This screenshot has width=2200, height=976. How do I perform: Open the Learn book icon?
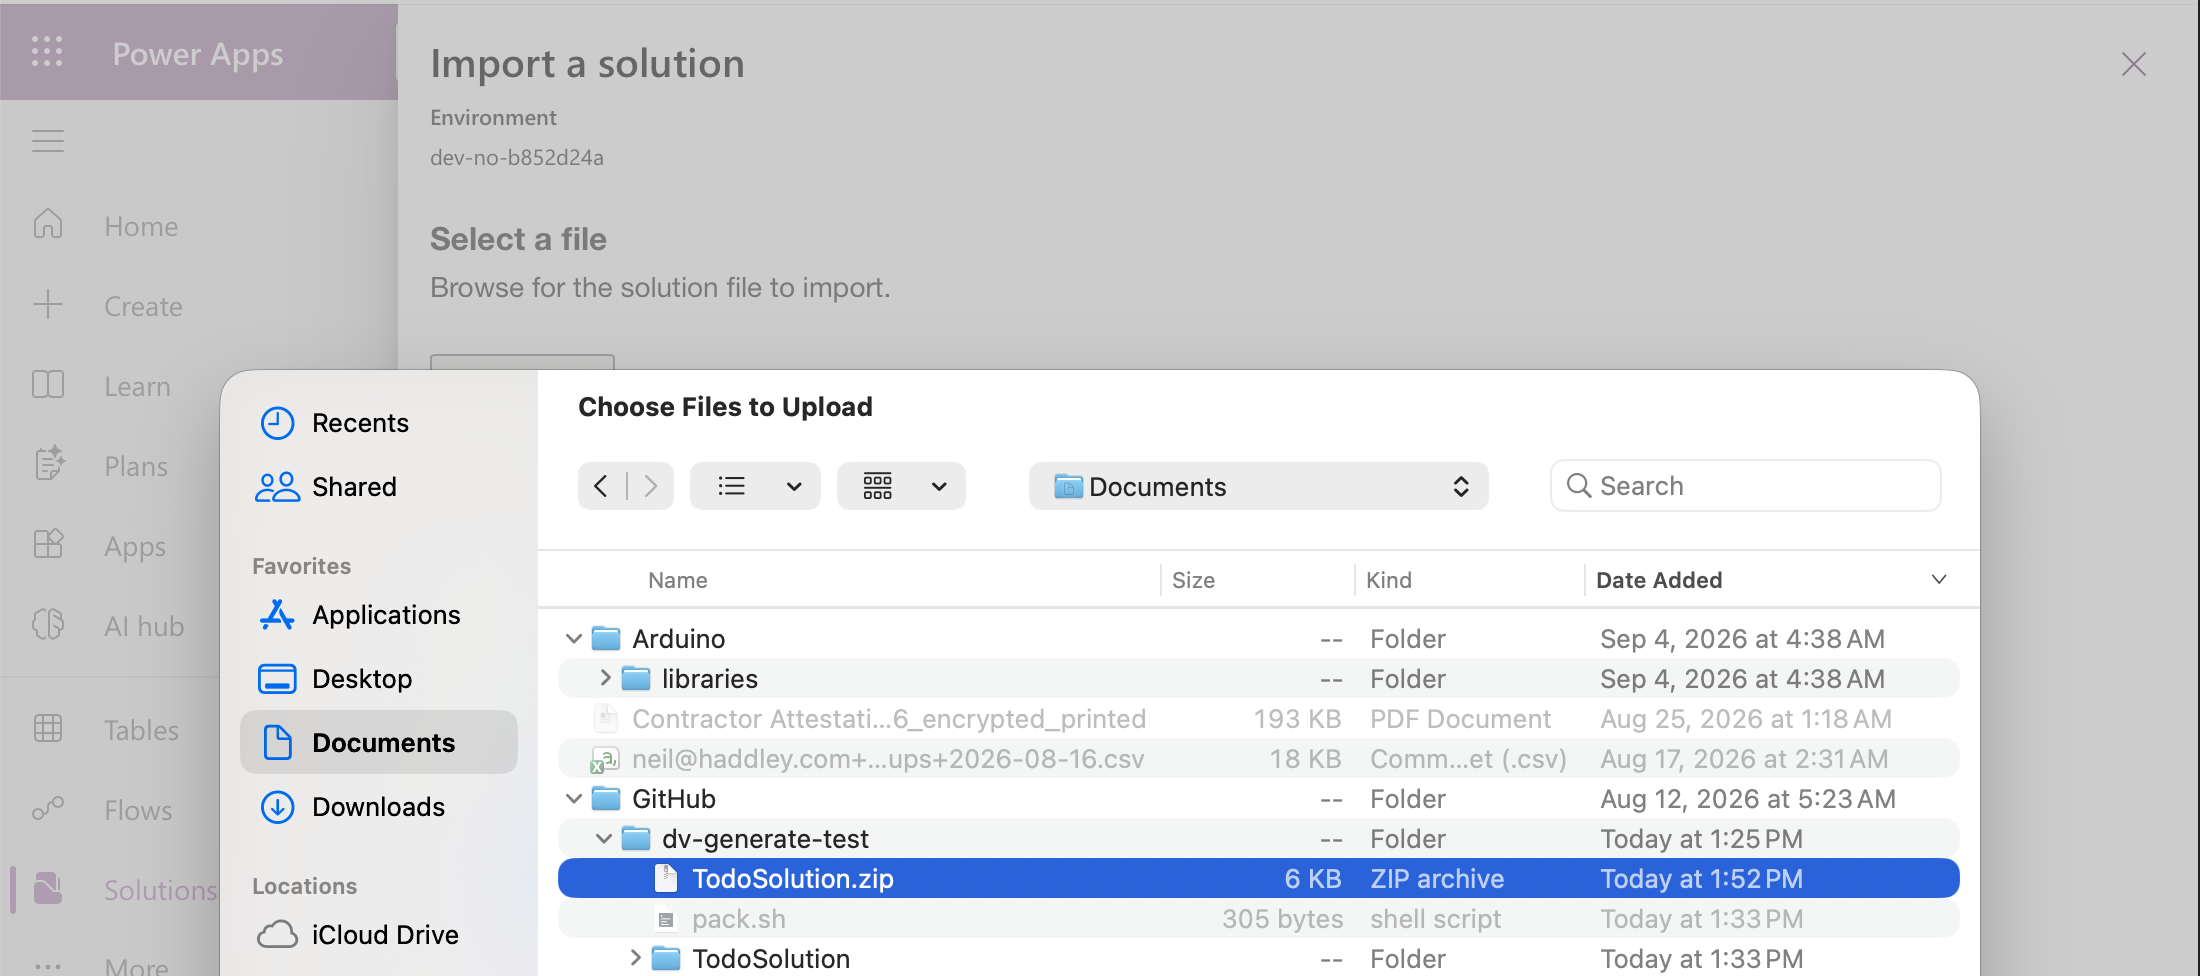(48, 385)
